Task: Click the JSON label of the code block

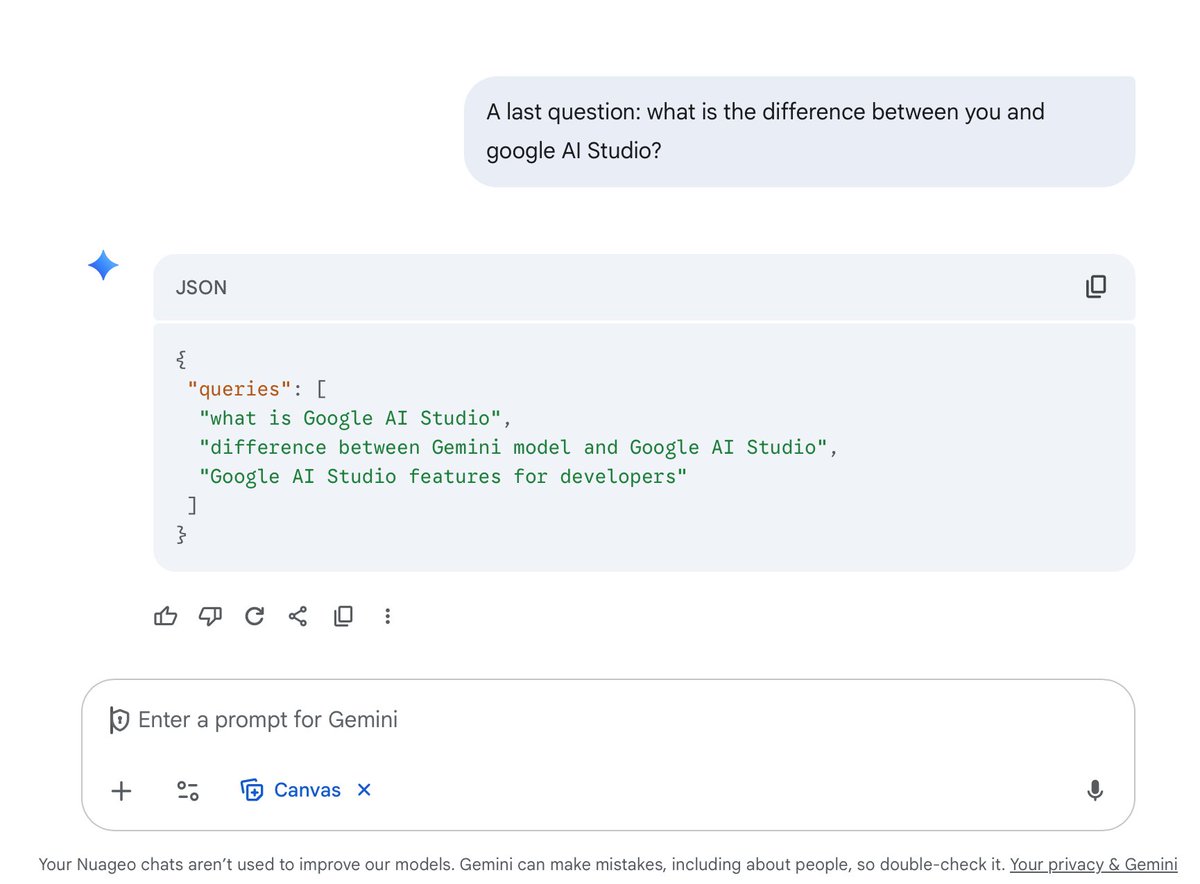Action: [x=201, y=288]
